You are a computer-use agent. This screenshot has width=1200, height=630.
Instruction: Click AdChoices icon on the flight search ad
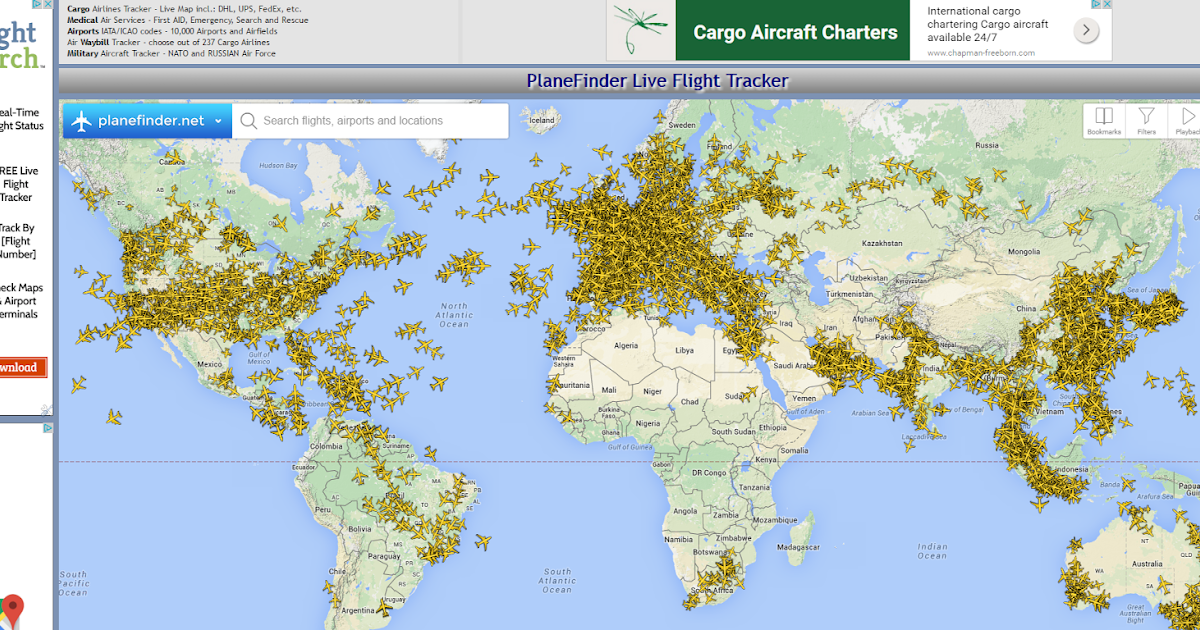37,5
